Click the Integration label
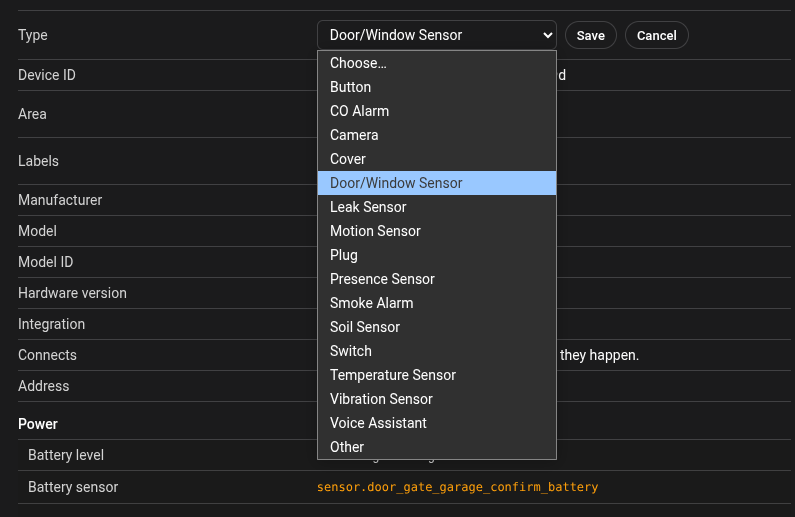The height and width of the screenshot is (517, 795). tap(52, 324)
